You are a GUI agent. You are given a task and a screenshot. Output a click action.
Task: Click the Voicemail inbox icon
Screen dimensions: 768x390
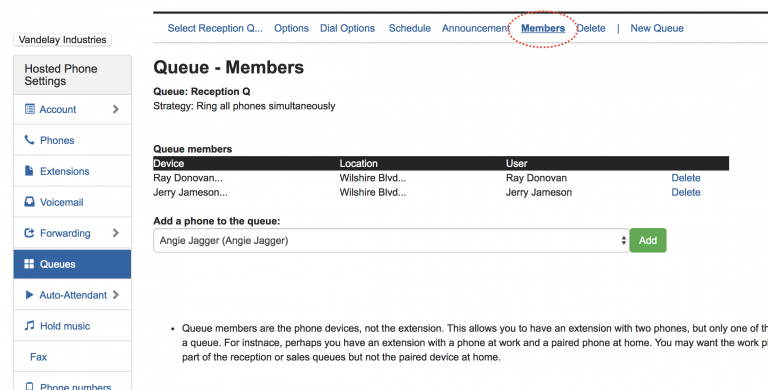tap(29, 201)
